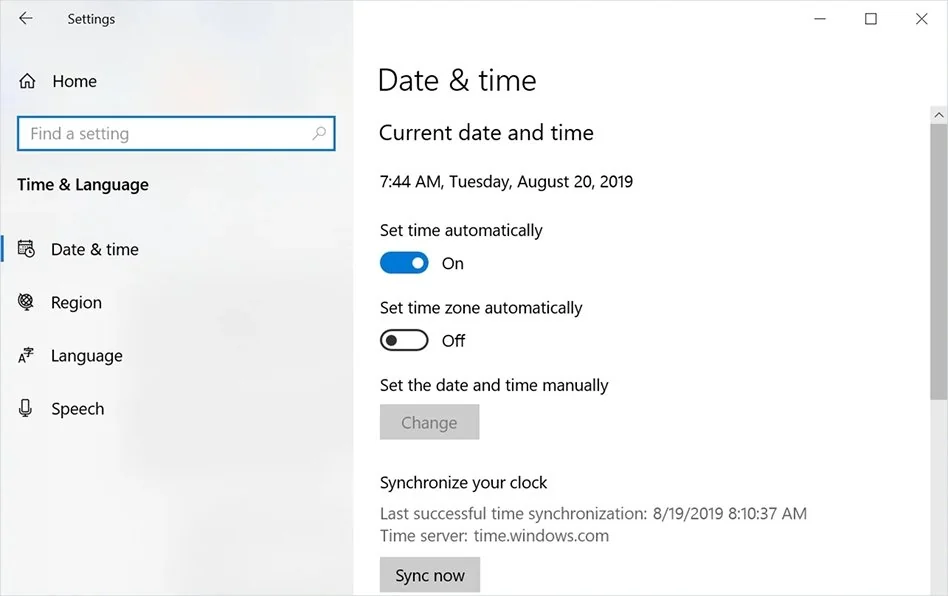
Task: Go to Speech settings
Action: [77, 409]
